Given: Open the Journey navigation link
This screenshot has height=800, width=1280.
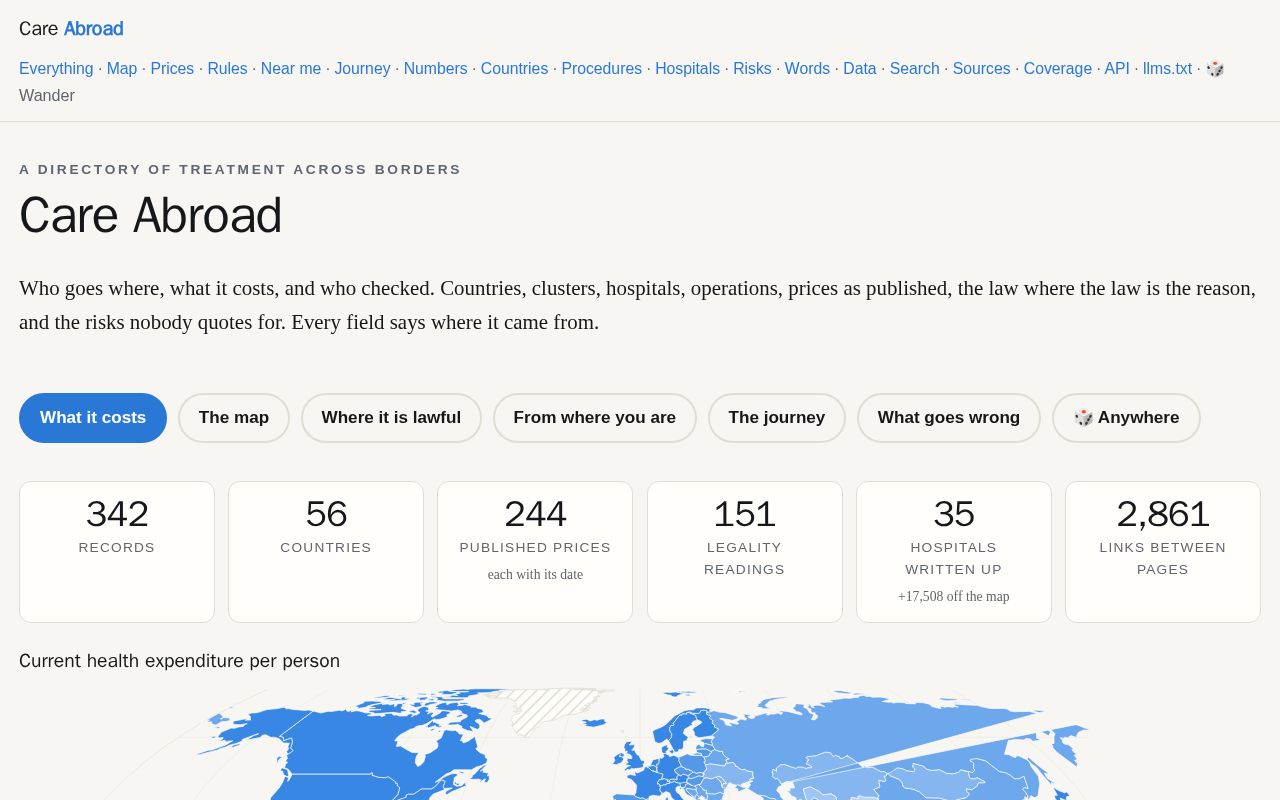Looking at the screenshot, I should click(362, 69).
